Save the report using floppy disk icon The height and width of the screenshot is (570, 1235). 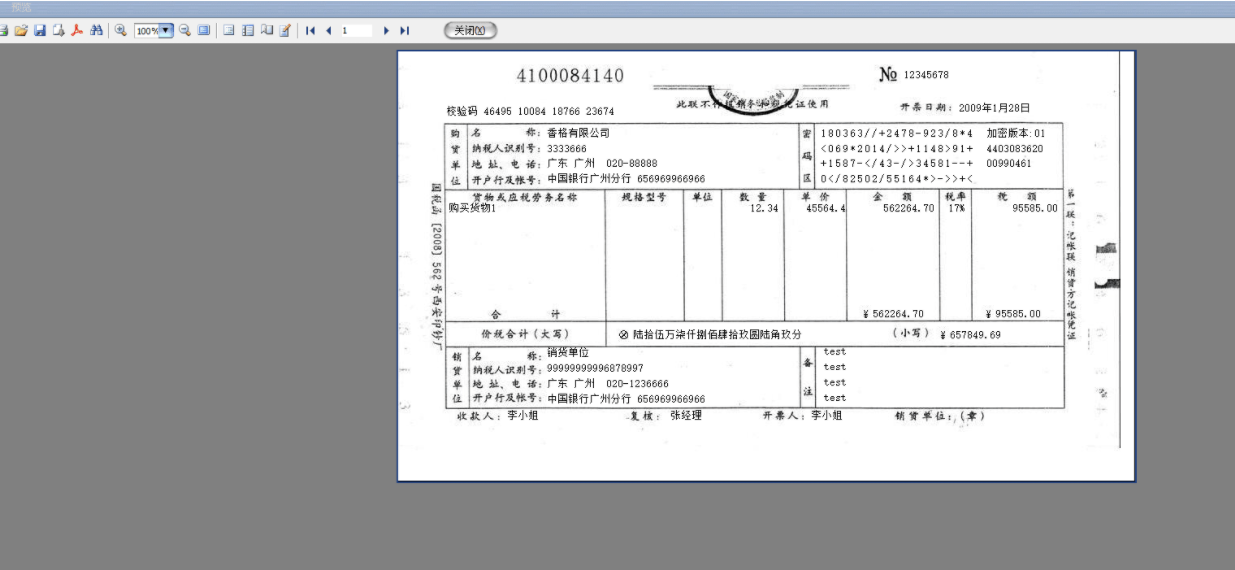[40, 31]
